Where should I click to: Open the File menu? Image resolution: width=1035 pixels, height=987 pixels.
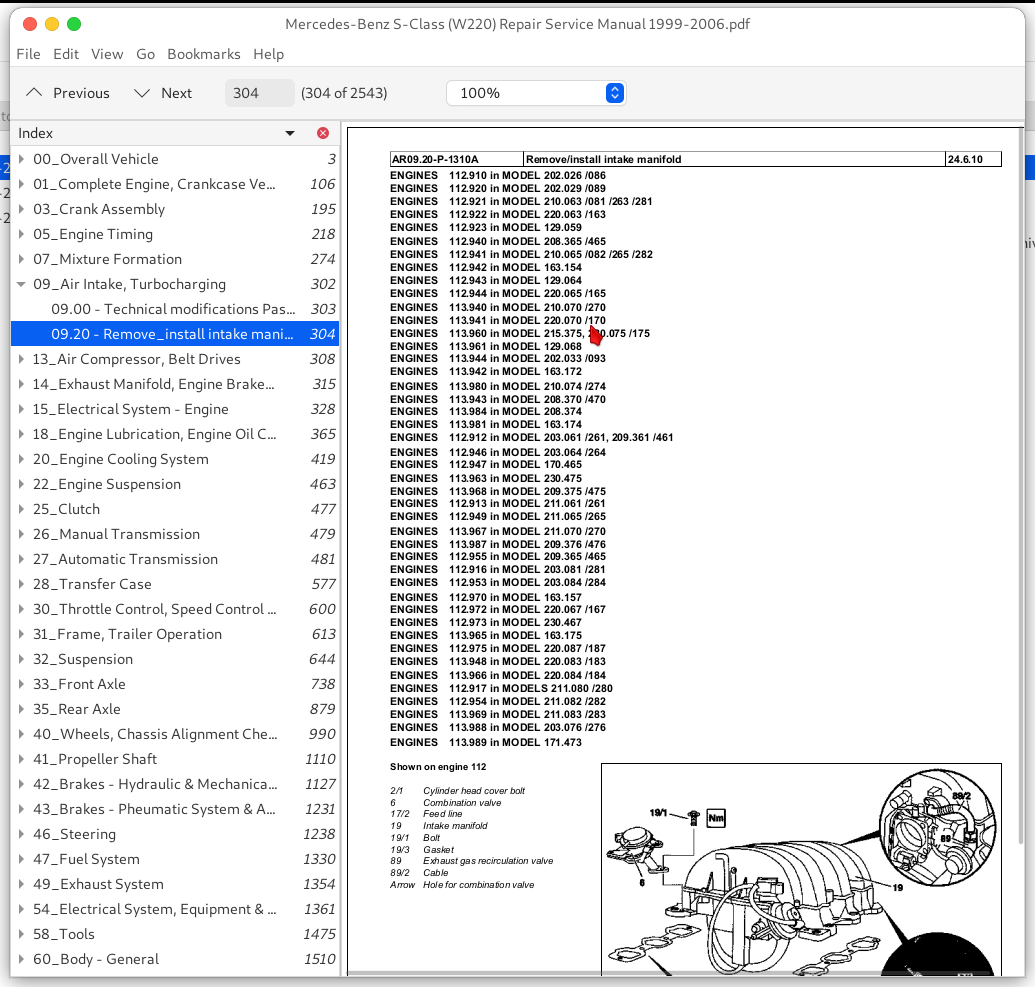point(28,54)
